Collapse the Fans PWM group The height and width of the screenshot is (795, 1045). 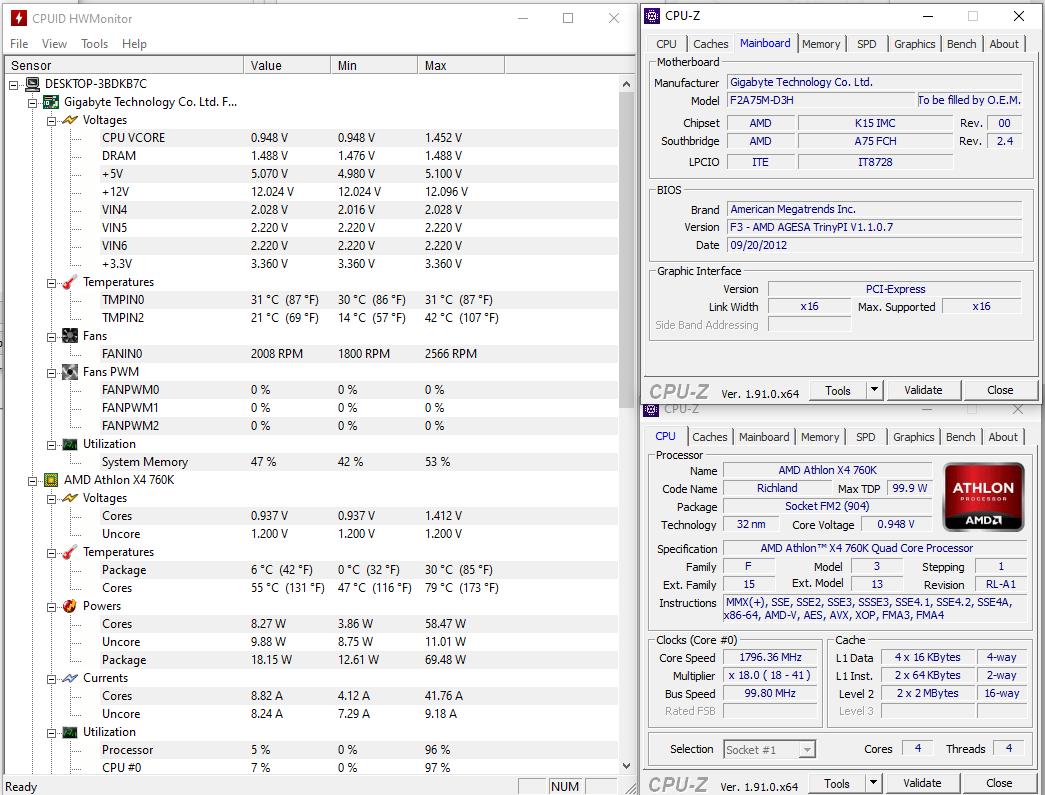51,373
